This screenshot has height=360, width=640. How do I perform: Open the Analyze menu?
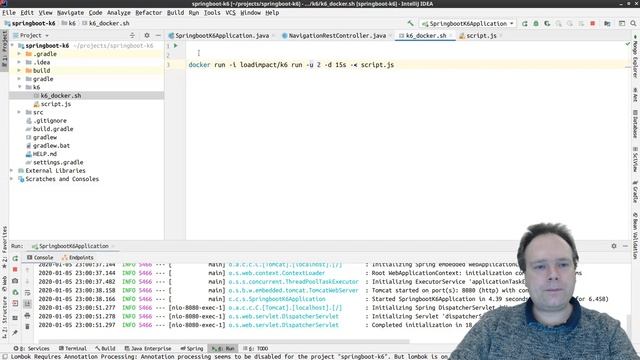tap(118, 13)
